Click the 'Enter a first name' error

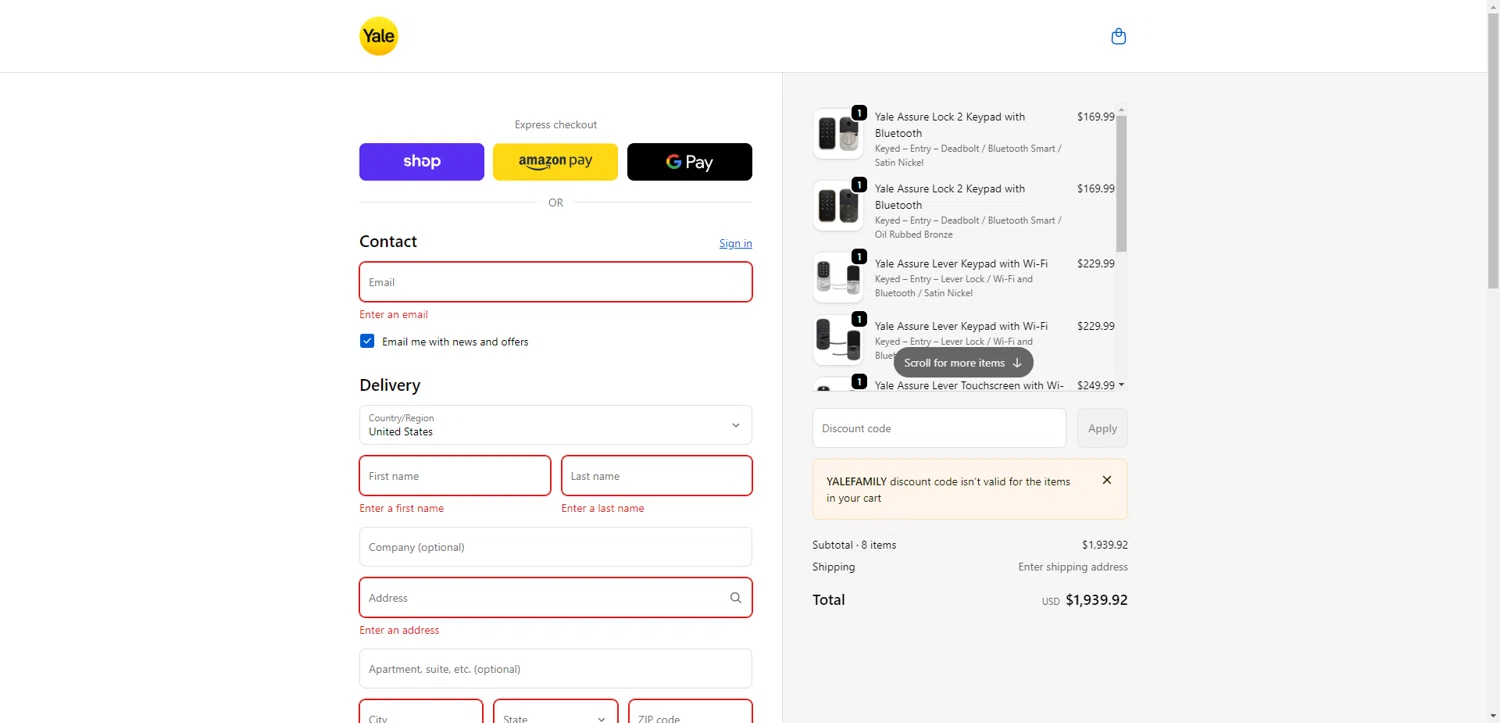(x=401, y=509)
